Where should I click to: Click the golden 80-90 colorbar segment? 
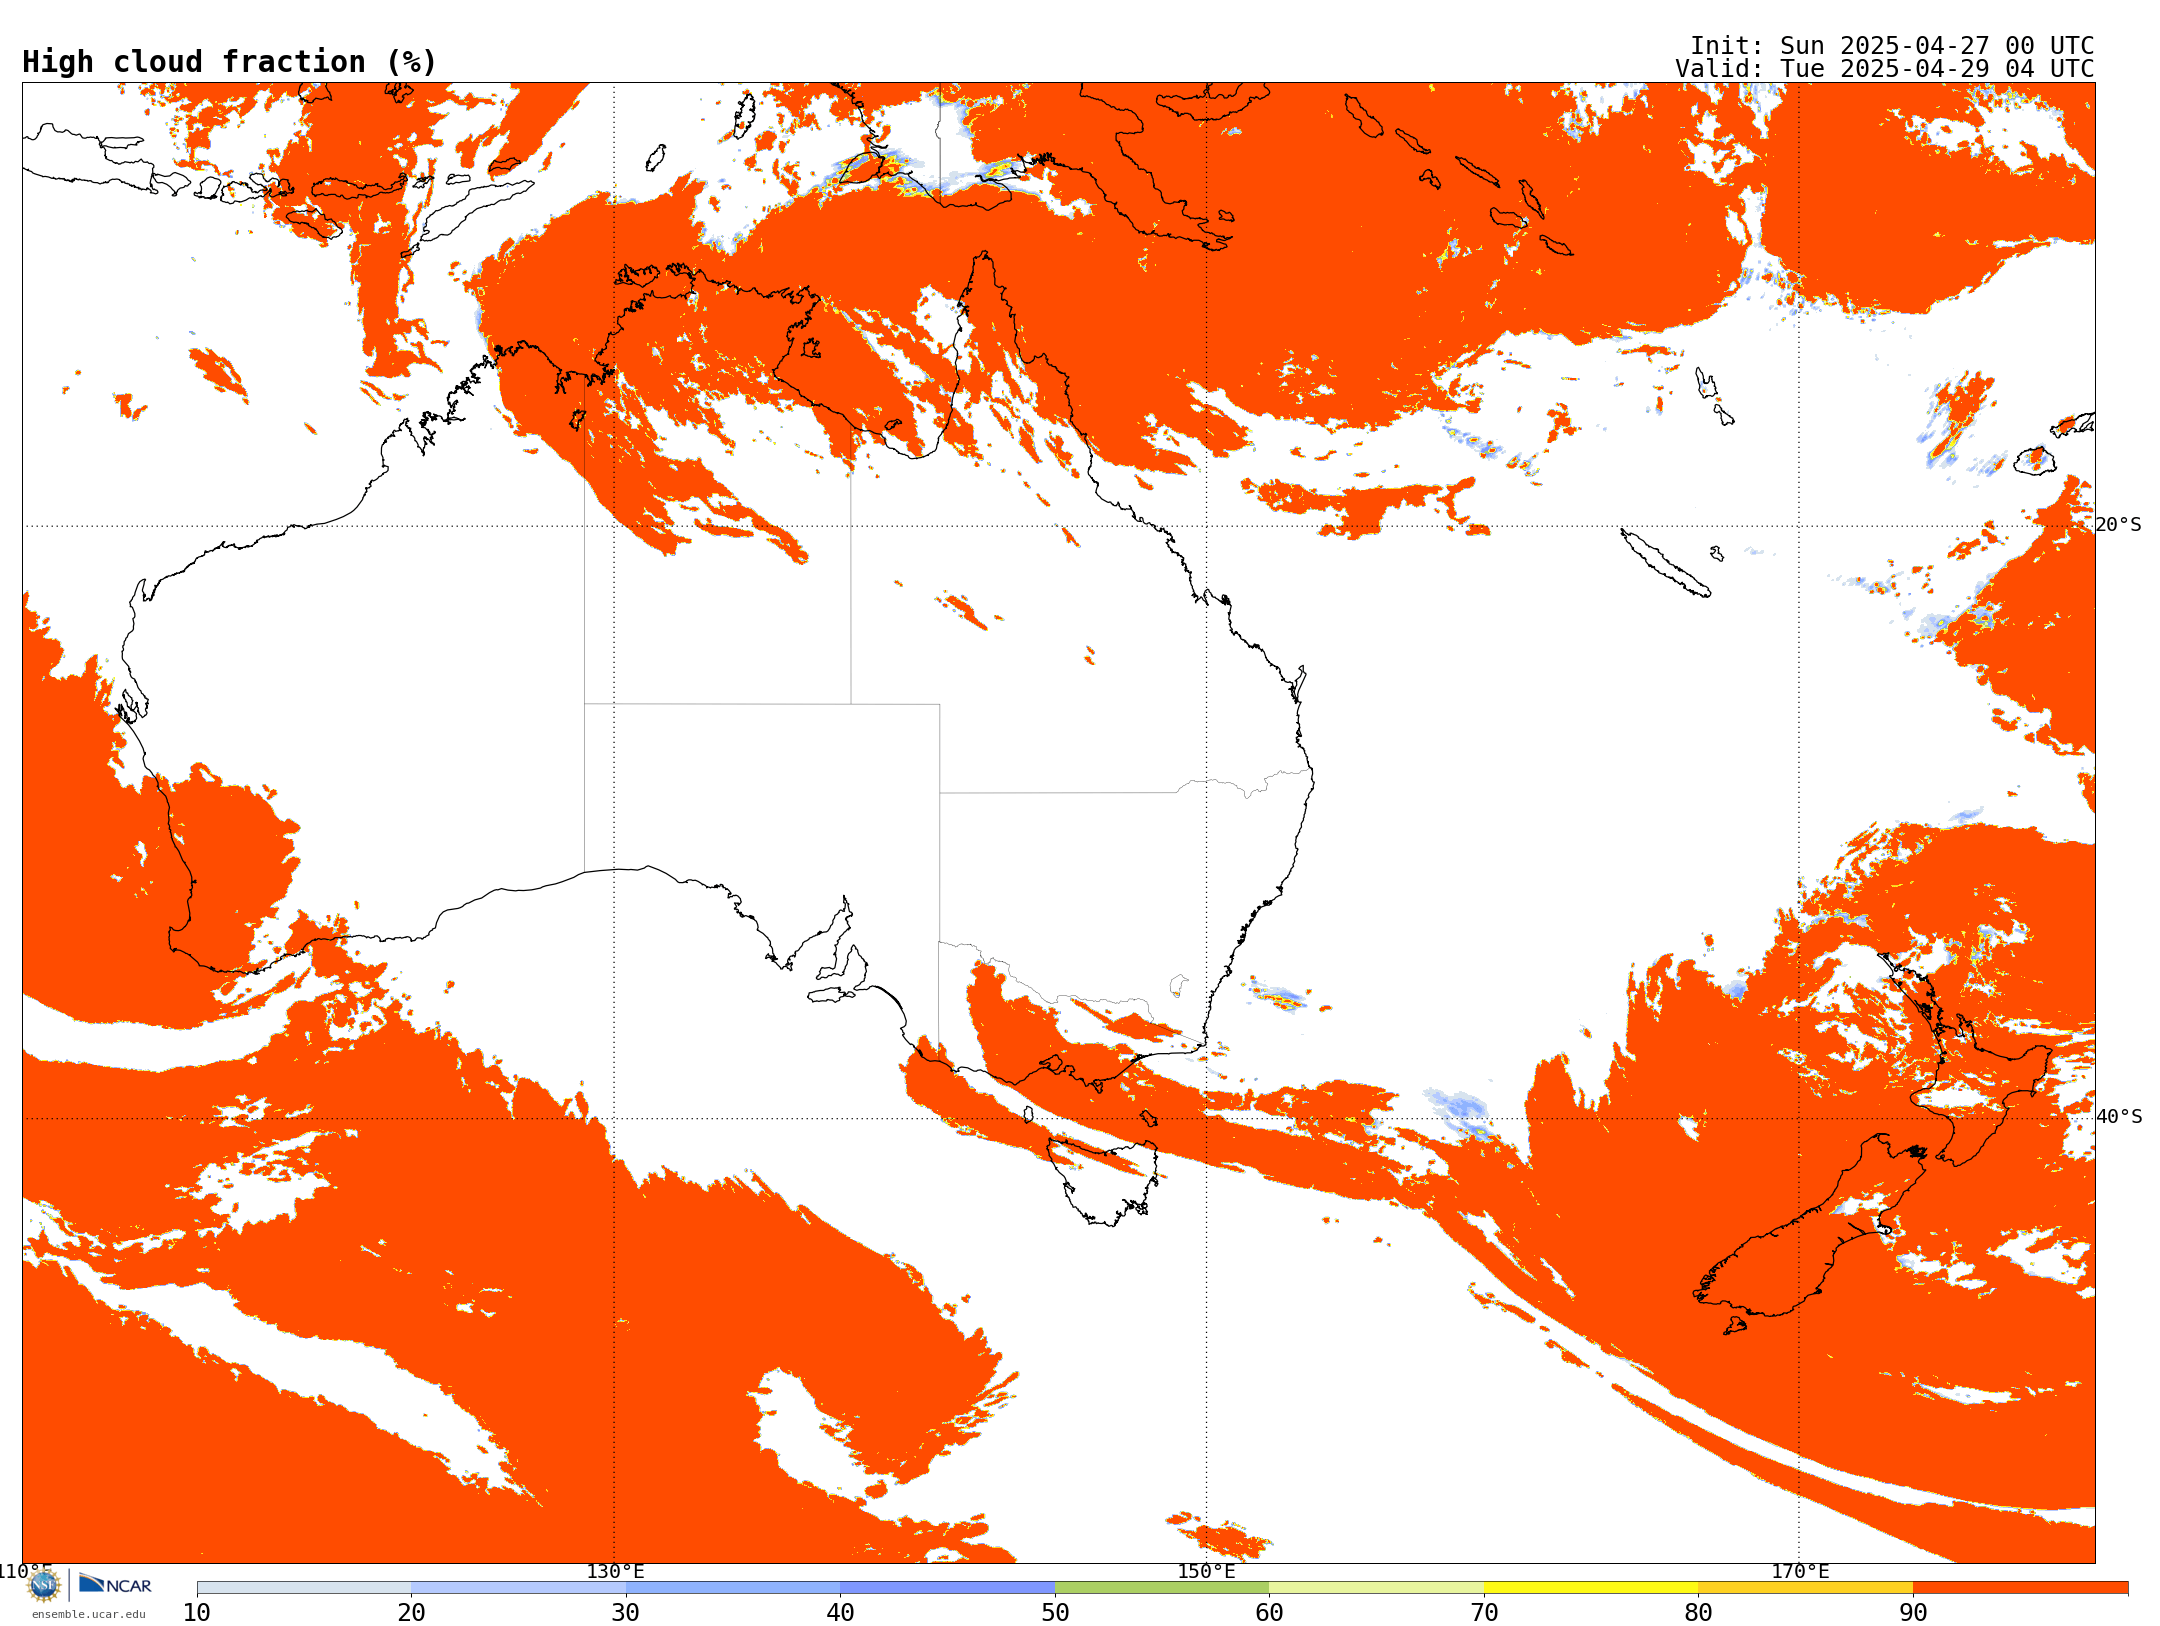click(x=1805, y=1588)
